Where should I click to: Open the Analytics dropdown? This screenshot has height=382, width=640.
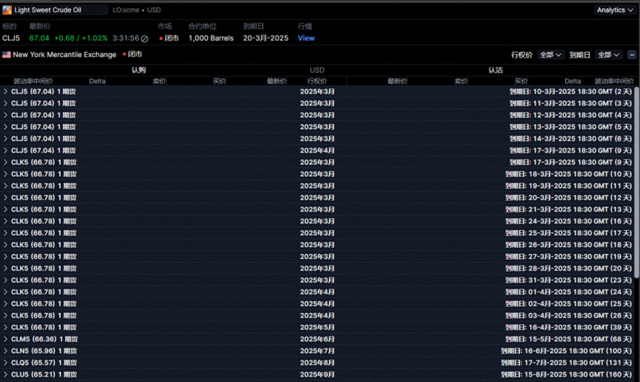coord(615,10)
